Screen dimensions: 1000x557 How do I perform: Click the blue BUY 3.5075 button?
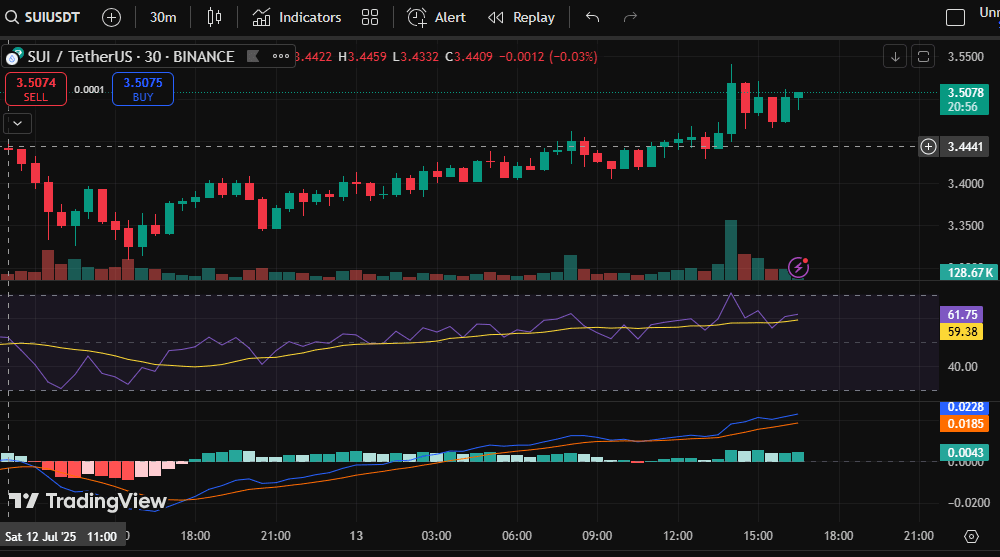pos(143,89)
